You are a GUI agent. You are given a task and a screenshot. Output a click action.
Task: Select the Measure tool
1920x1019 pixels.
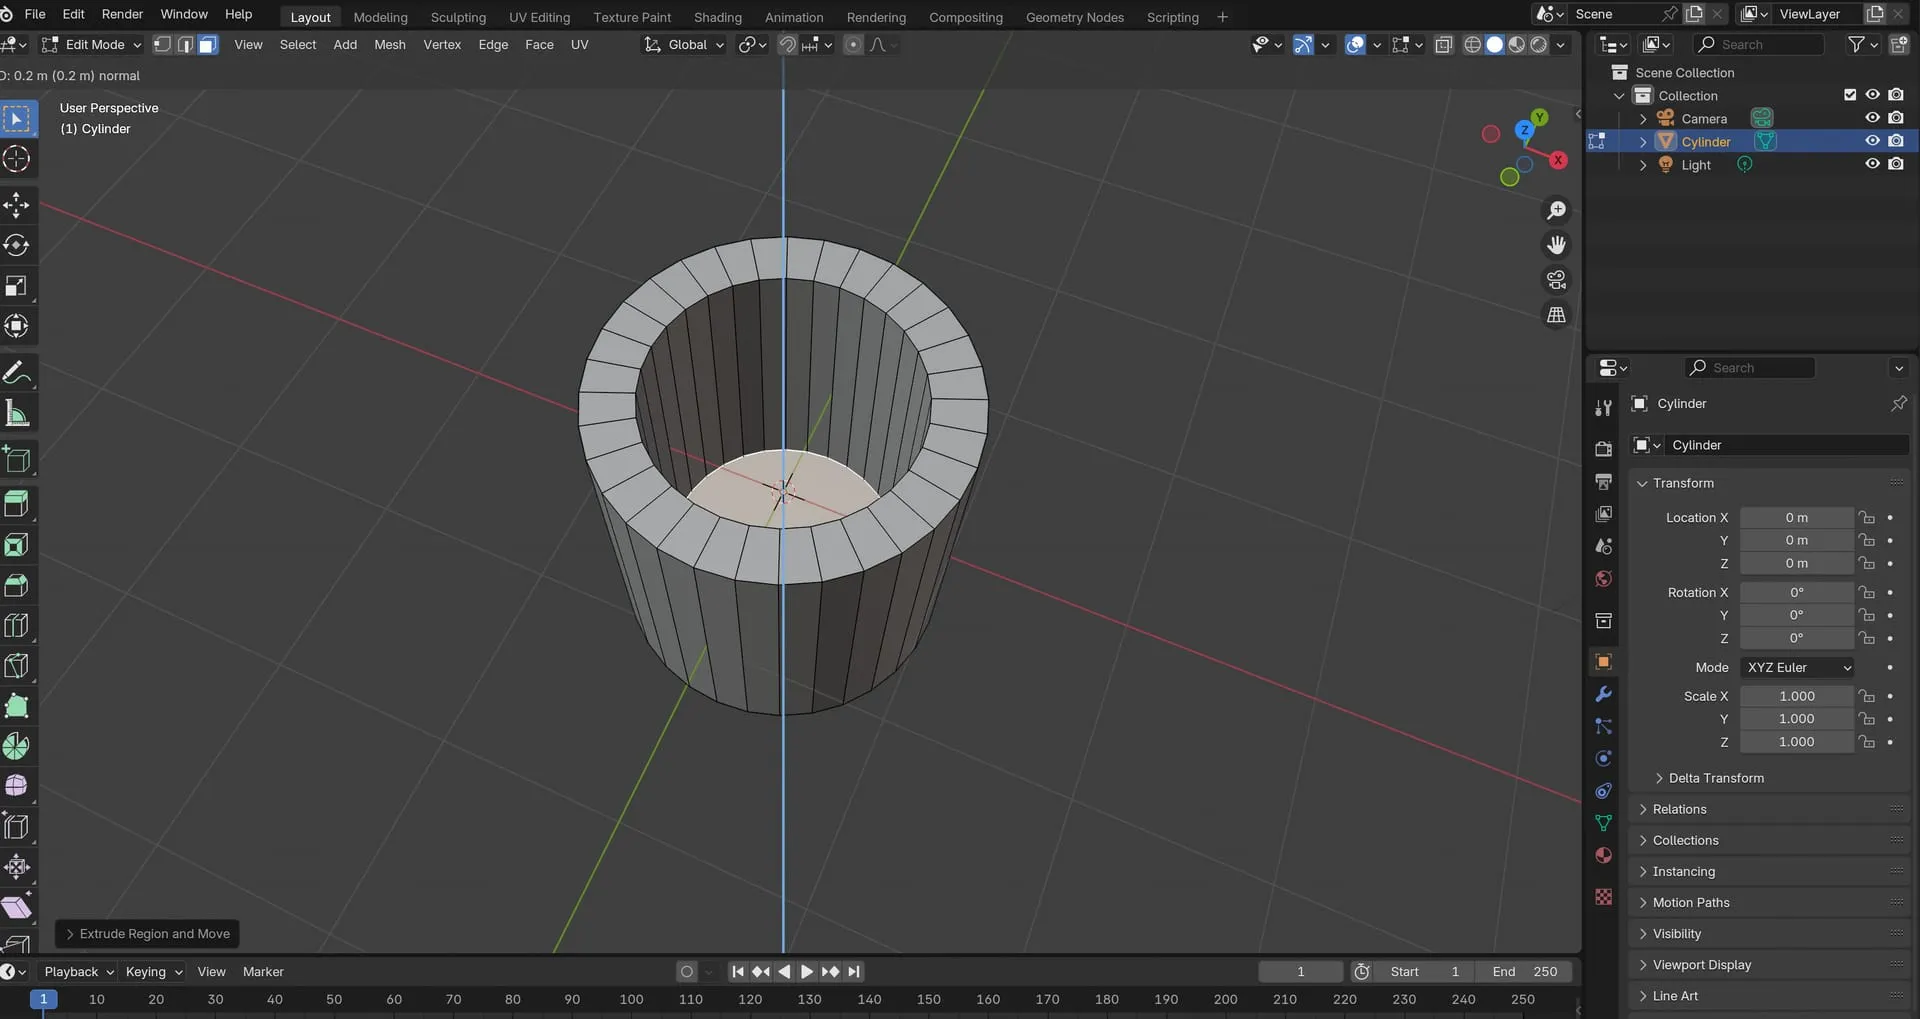(x=17, y=414)
